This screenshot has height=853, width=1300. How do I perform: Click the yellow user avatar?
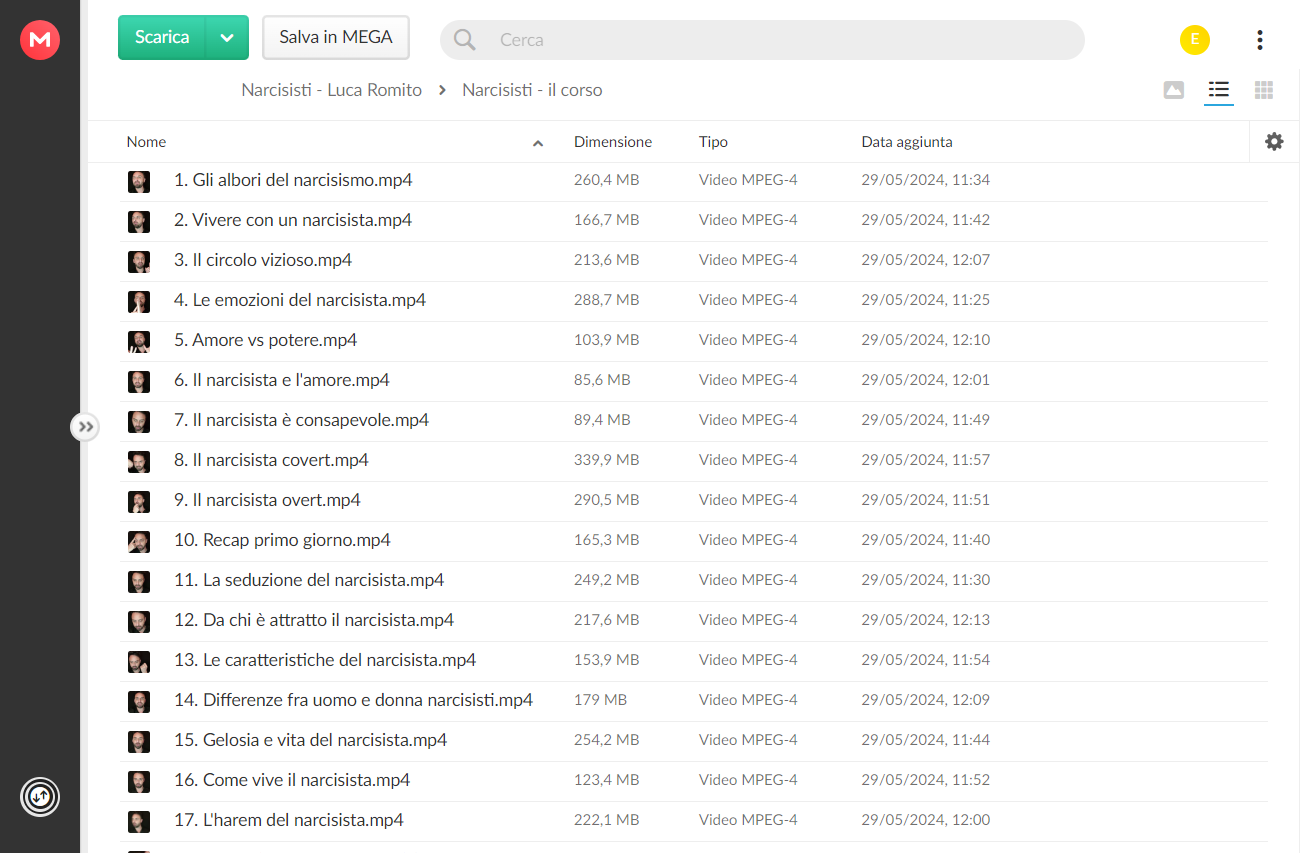[x=1194, y=40]
